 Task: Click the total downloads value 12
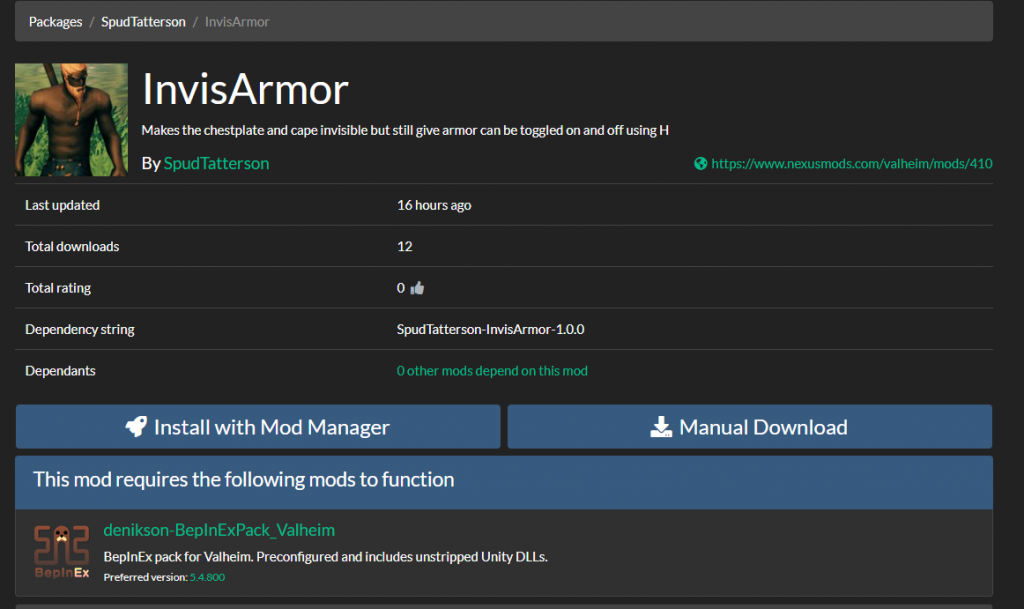(x=404, y=247)
